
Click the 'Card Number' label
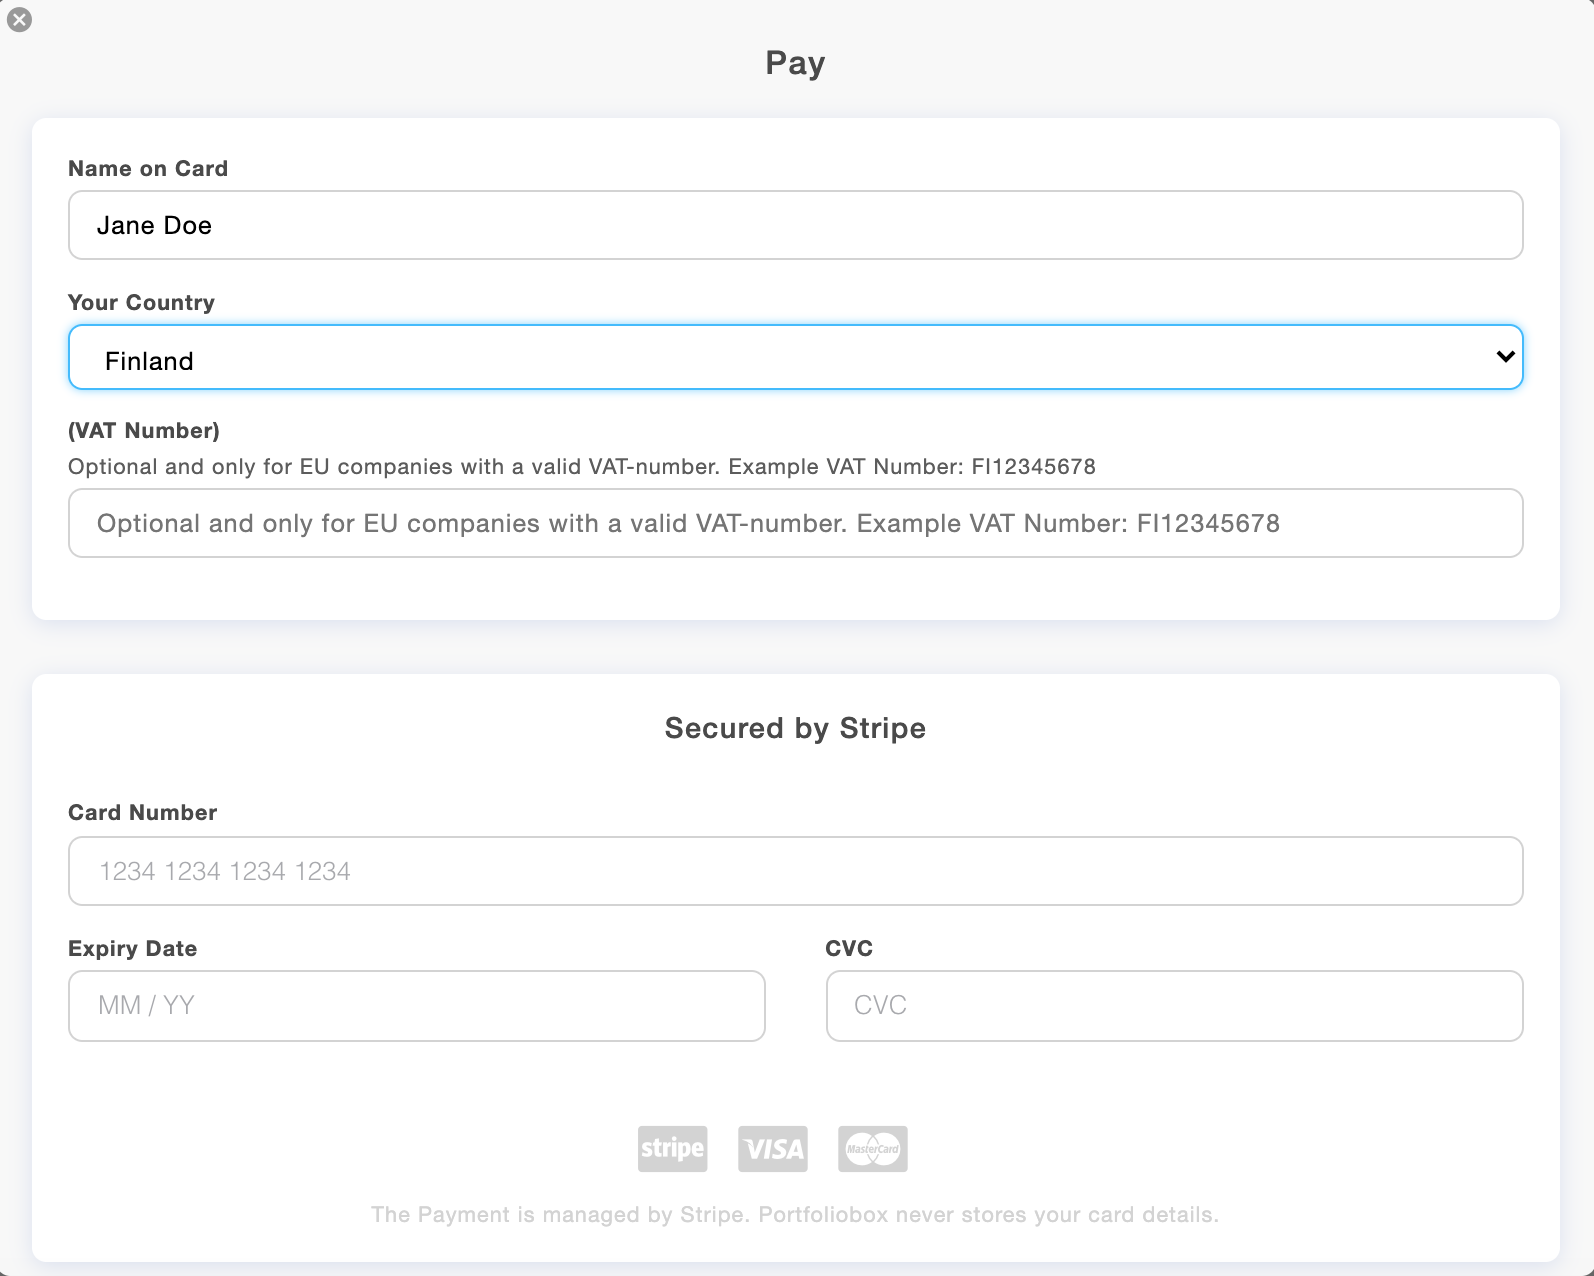click(142, 813)
